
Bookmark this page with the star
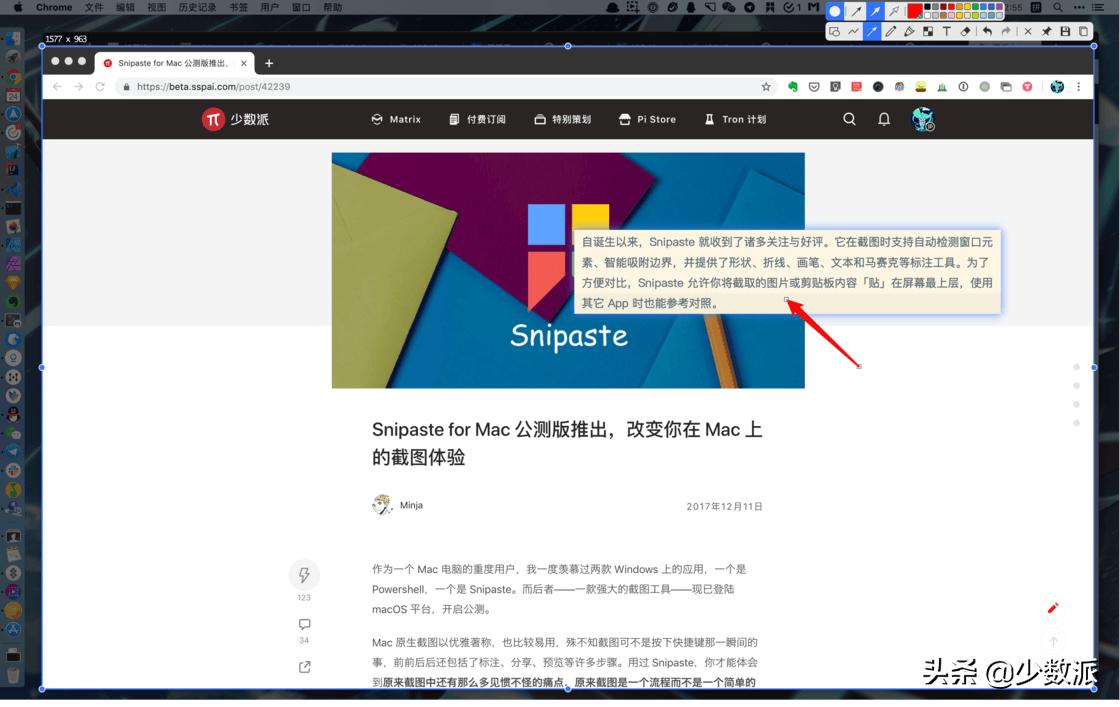[x=766, y=86]
